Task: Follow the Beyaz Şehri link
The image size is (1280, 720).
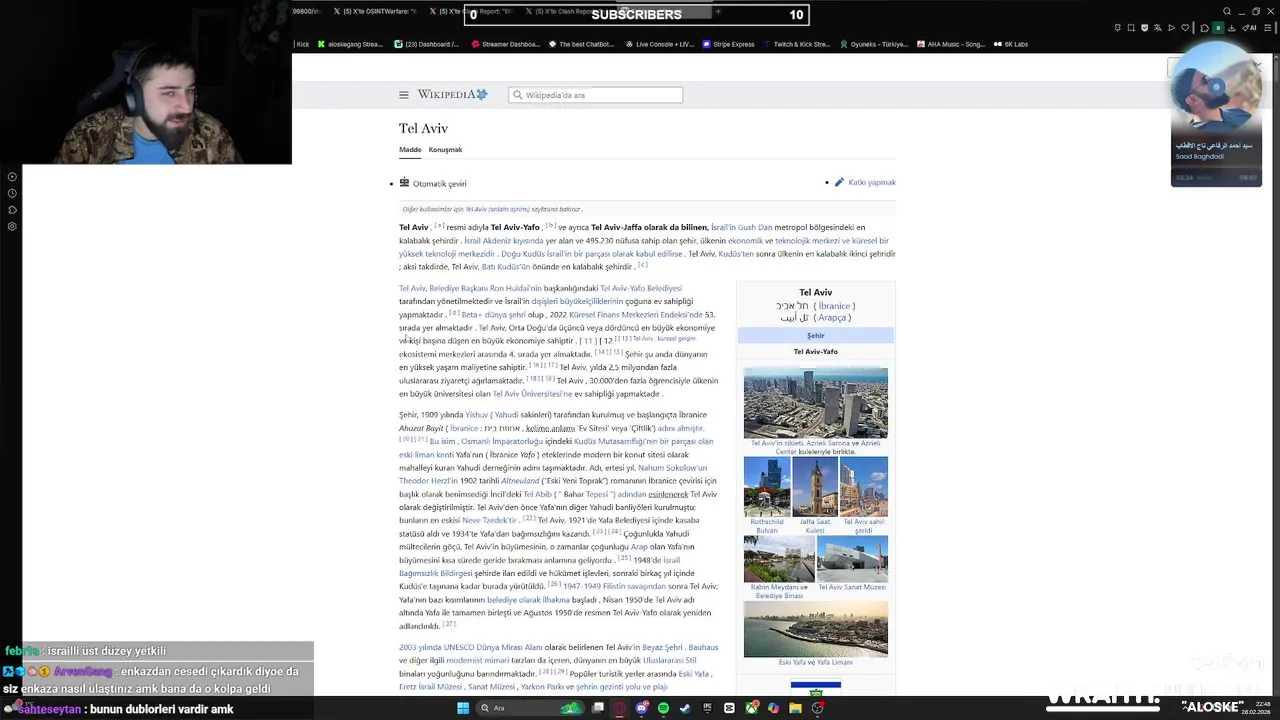Action: click(662, 647)
